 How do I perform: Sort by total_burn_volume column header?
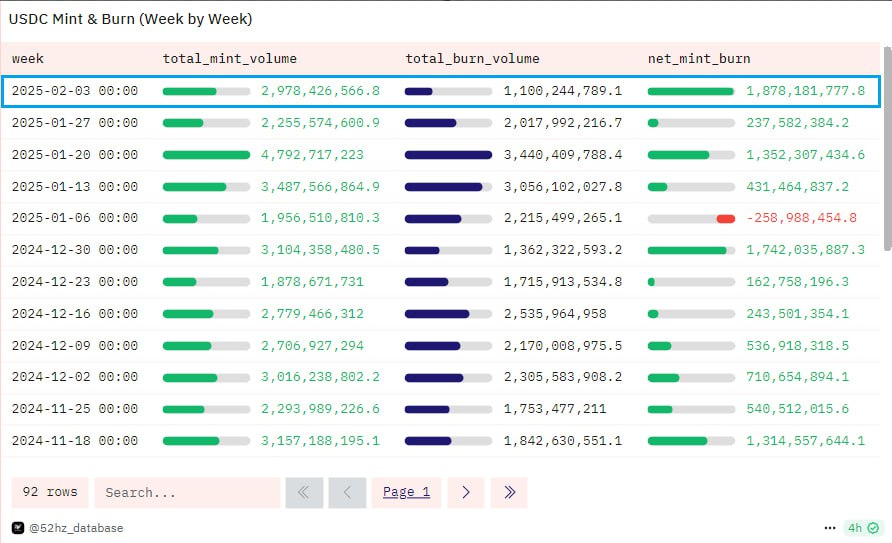pos(472,59)
